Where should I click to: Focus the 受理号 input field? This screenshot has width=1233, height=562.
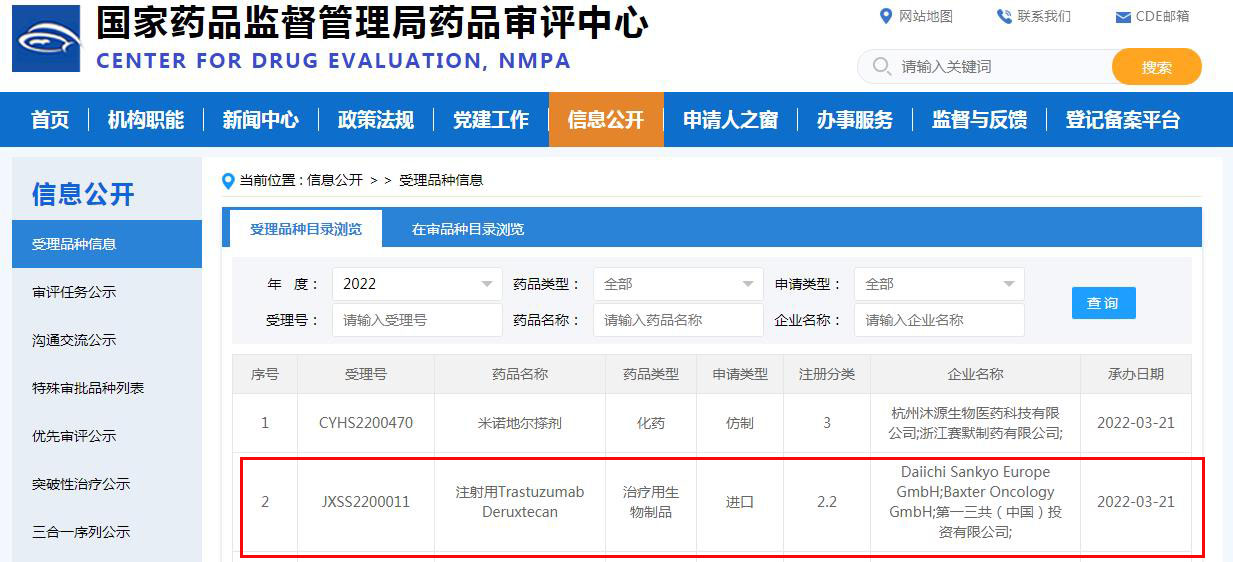pyautogui.click(x=417, y=320)
